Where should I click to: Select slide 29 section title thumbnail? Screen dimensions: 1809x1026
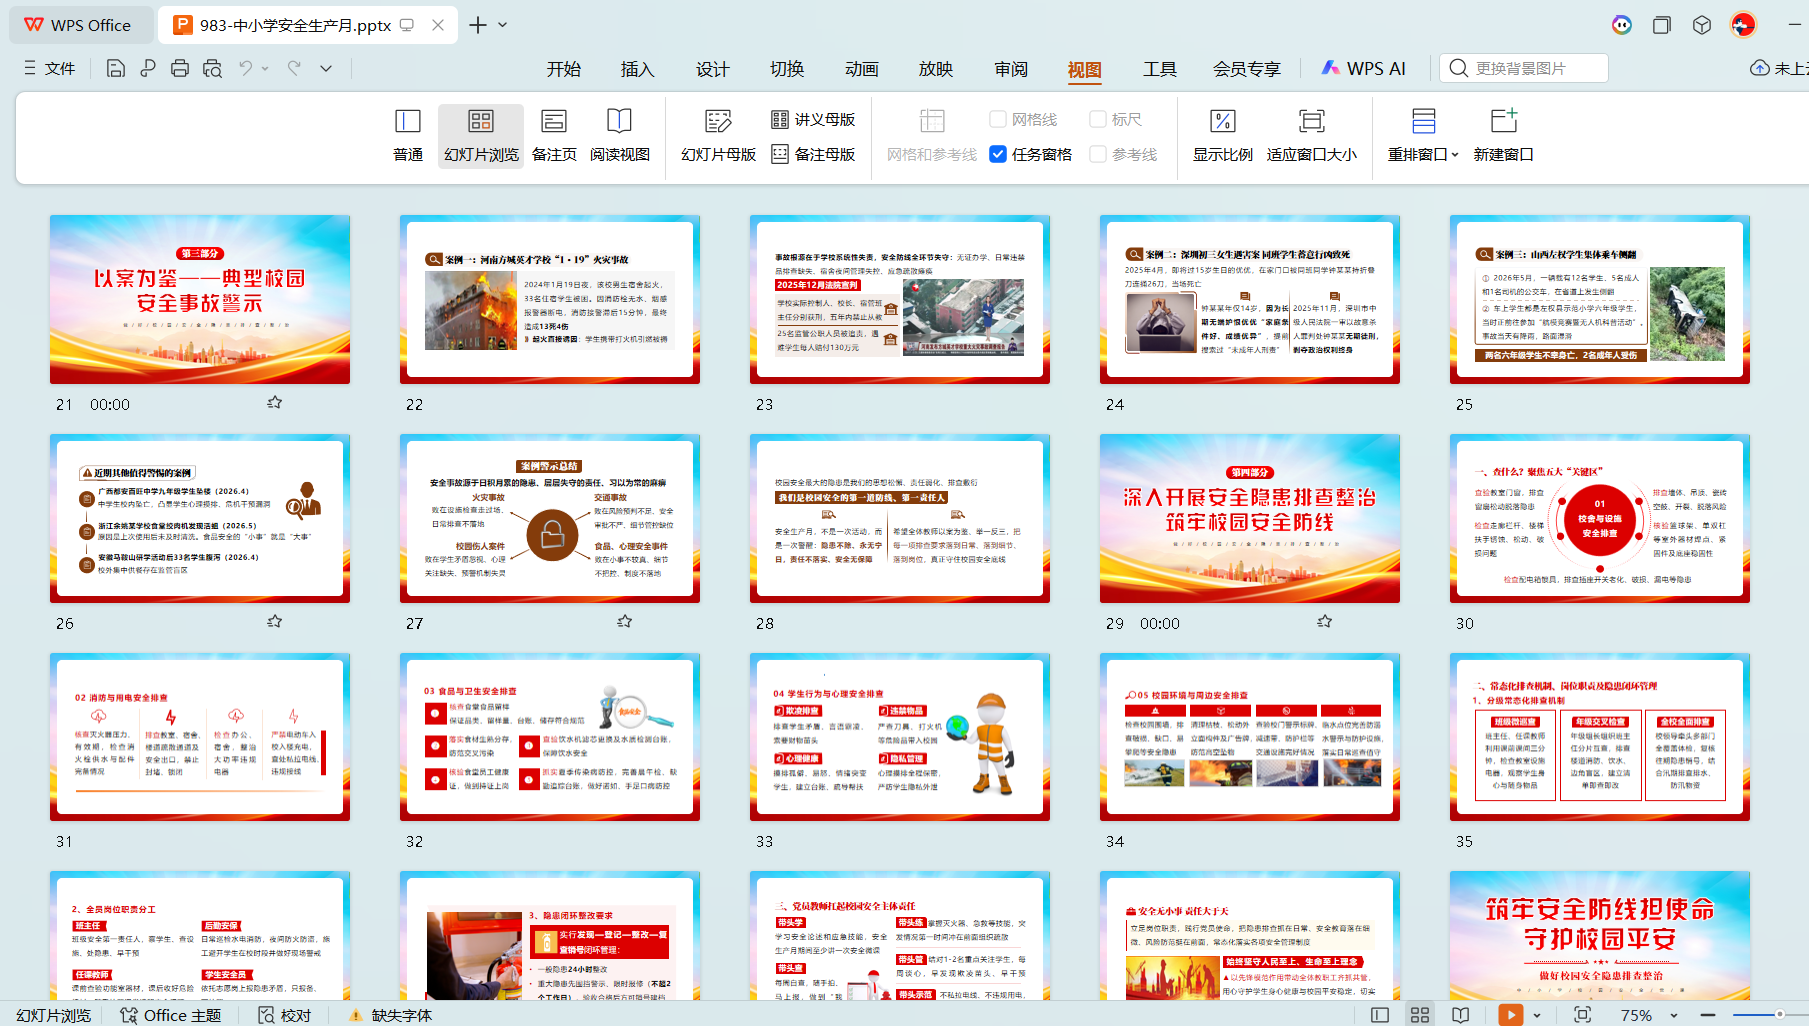1250,518
